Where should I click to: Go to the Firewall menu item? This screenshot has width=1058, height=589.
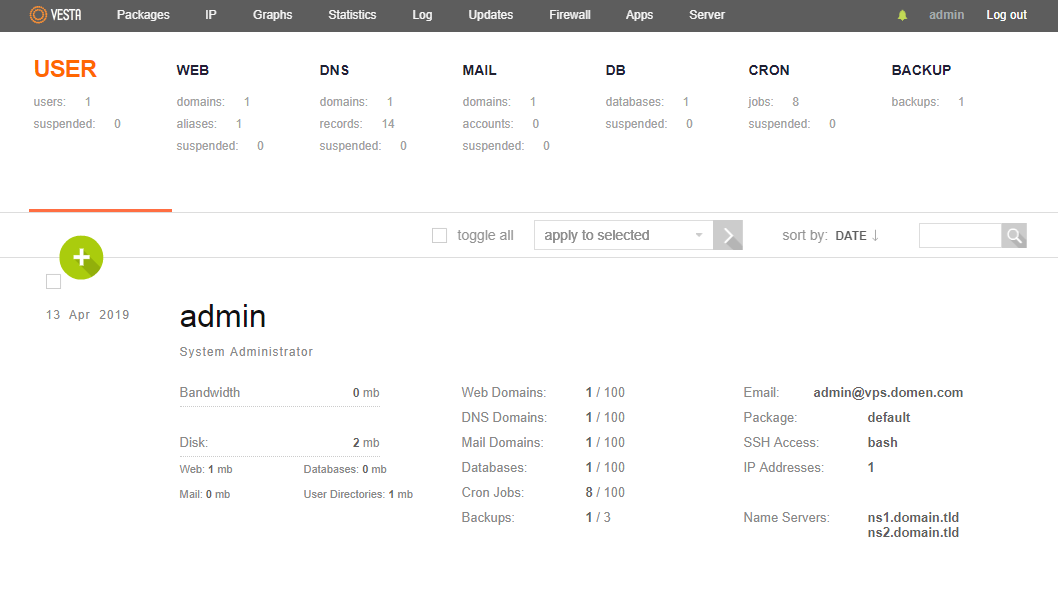click(x=570, y=15)
